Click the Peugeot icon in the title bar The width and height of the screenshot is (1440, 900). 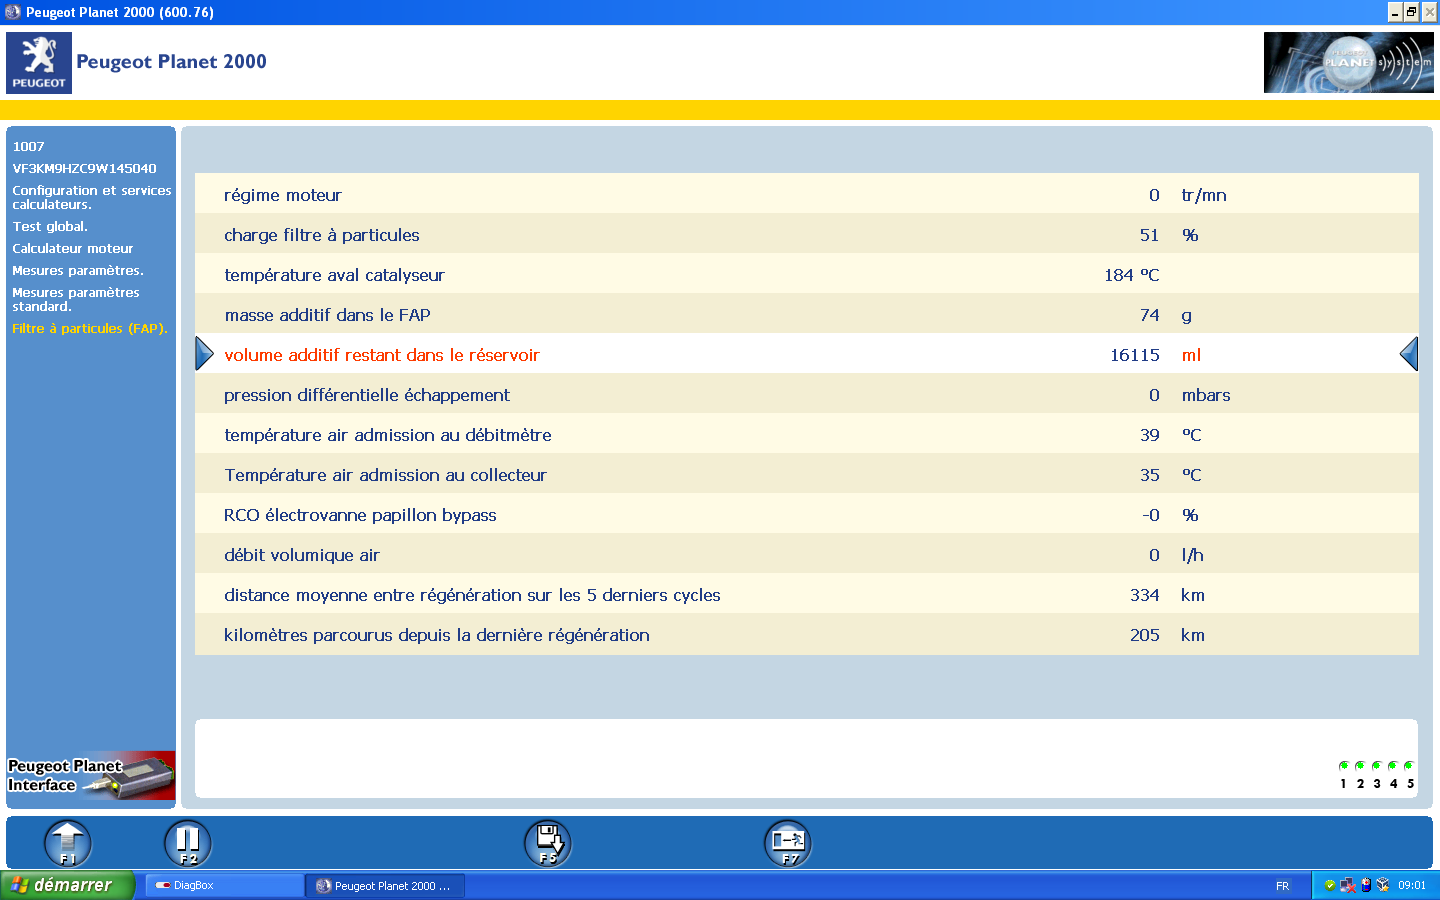click(12, 12)
